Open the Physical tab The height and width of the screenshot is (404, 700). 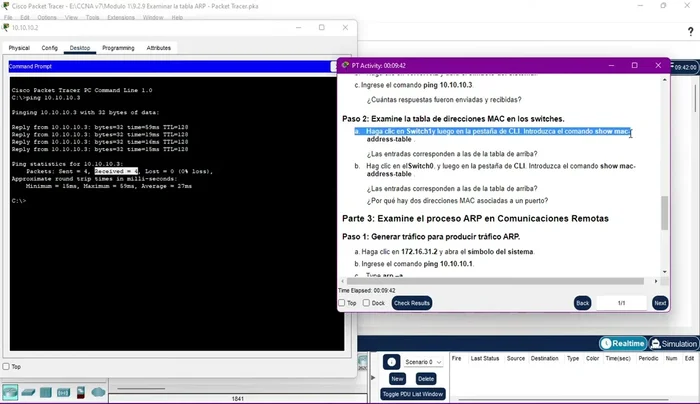click(x=19, y=48)
